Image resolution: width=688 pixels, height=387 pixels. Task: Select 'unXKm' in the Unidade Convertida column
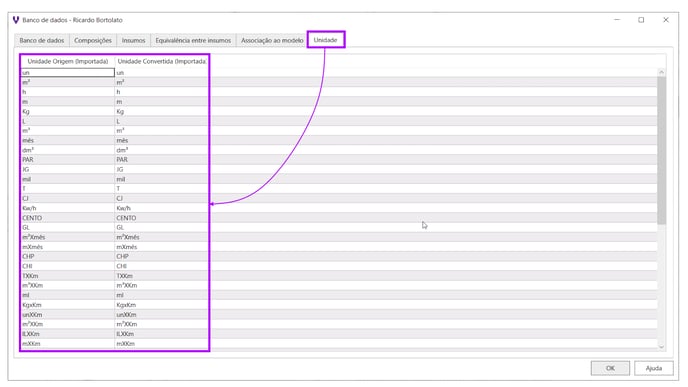pyautogui.click(x=161, y=314)
